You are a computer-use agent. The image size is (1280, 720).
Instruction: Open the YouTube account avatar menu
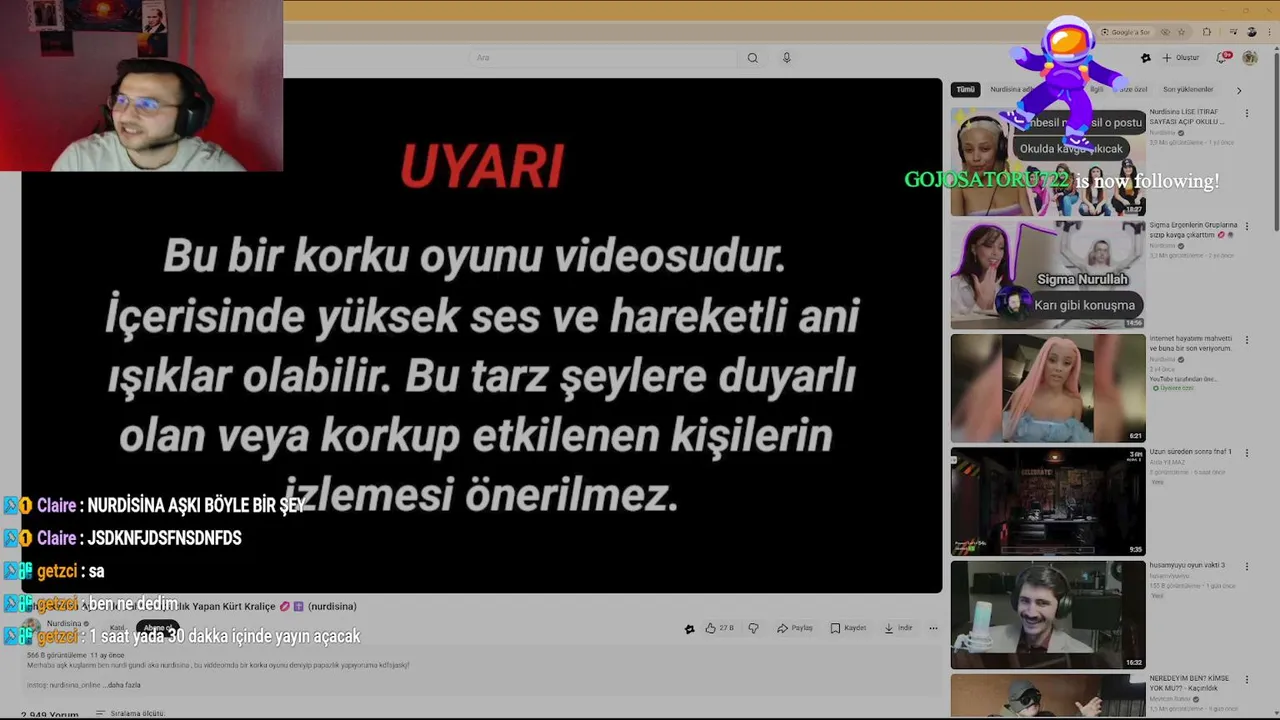(1250, 58)
